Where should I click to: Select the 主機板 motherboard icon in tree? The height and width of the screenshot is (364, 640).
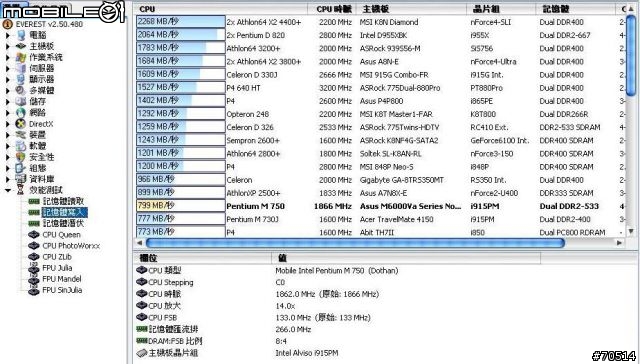point(21,47)
